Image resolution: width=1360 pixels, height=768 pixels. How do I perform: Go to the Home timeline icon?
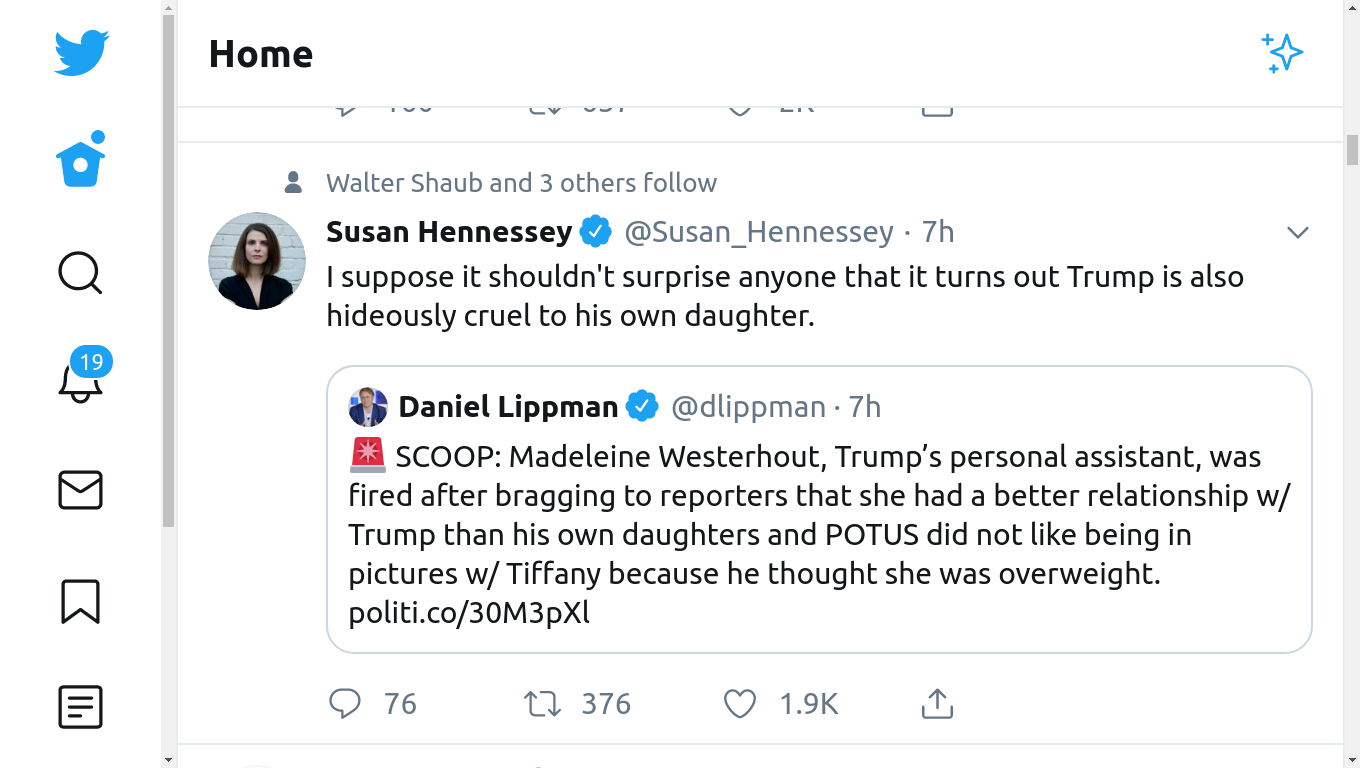point(81,160)
